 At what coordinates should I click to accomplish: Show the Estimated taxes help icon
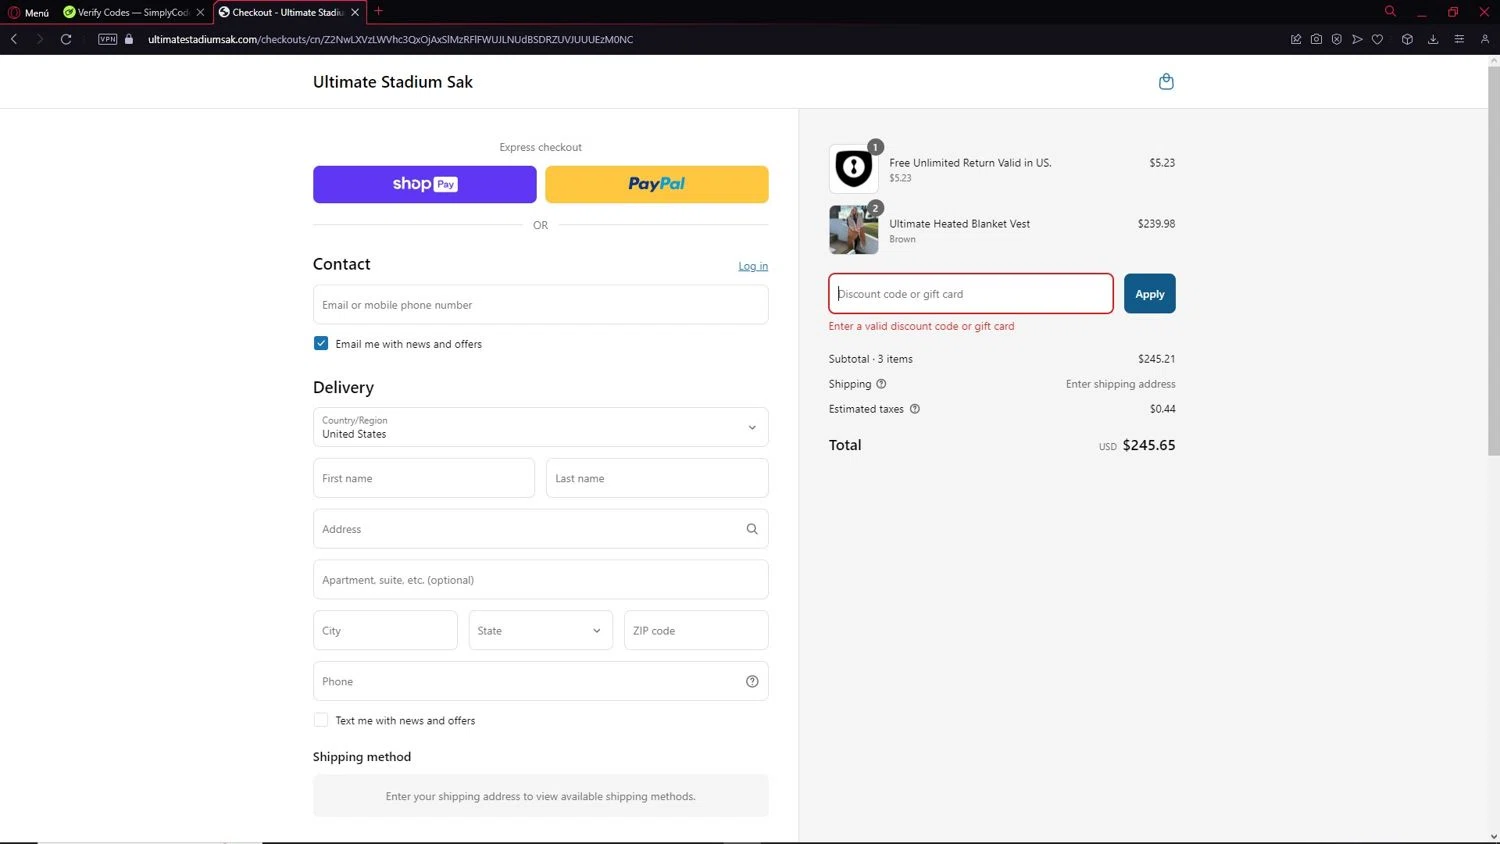point(914,409)
